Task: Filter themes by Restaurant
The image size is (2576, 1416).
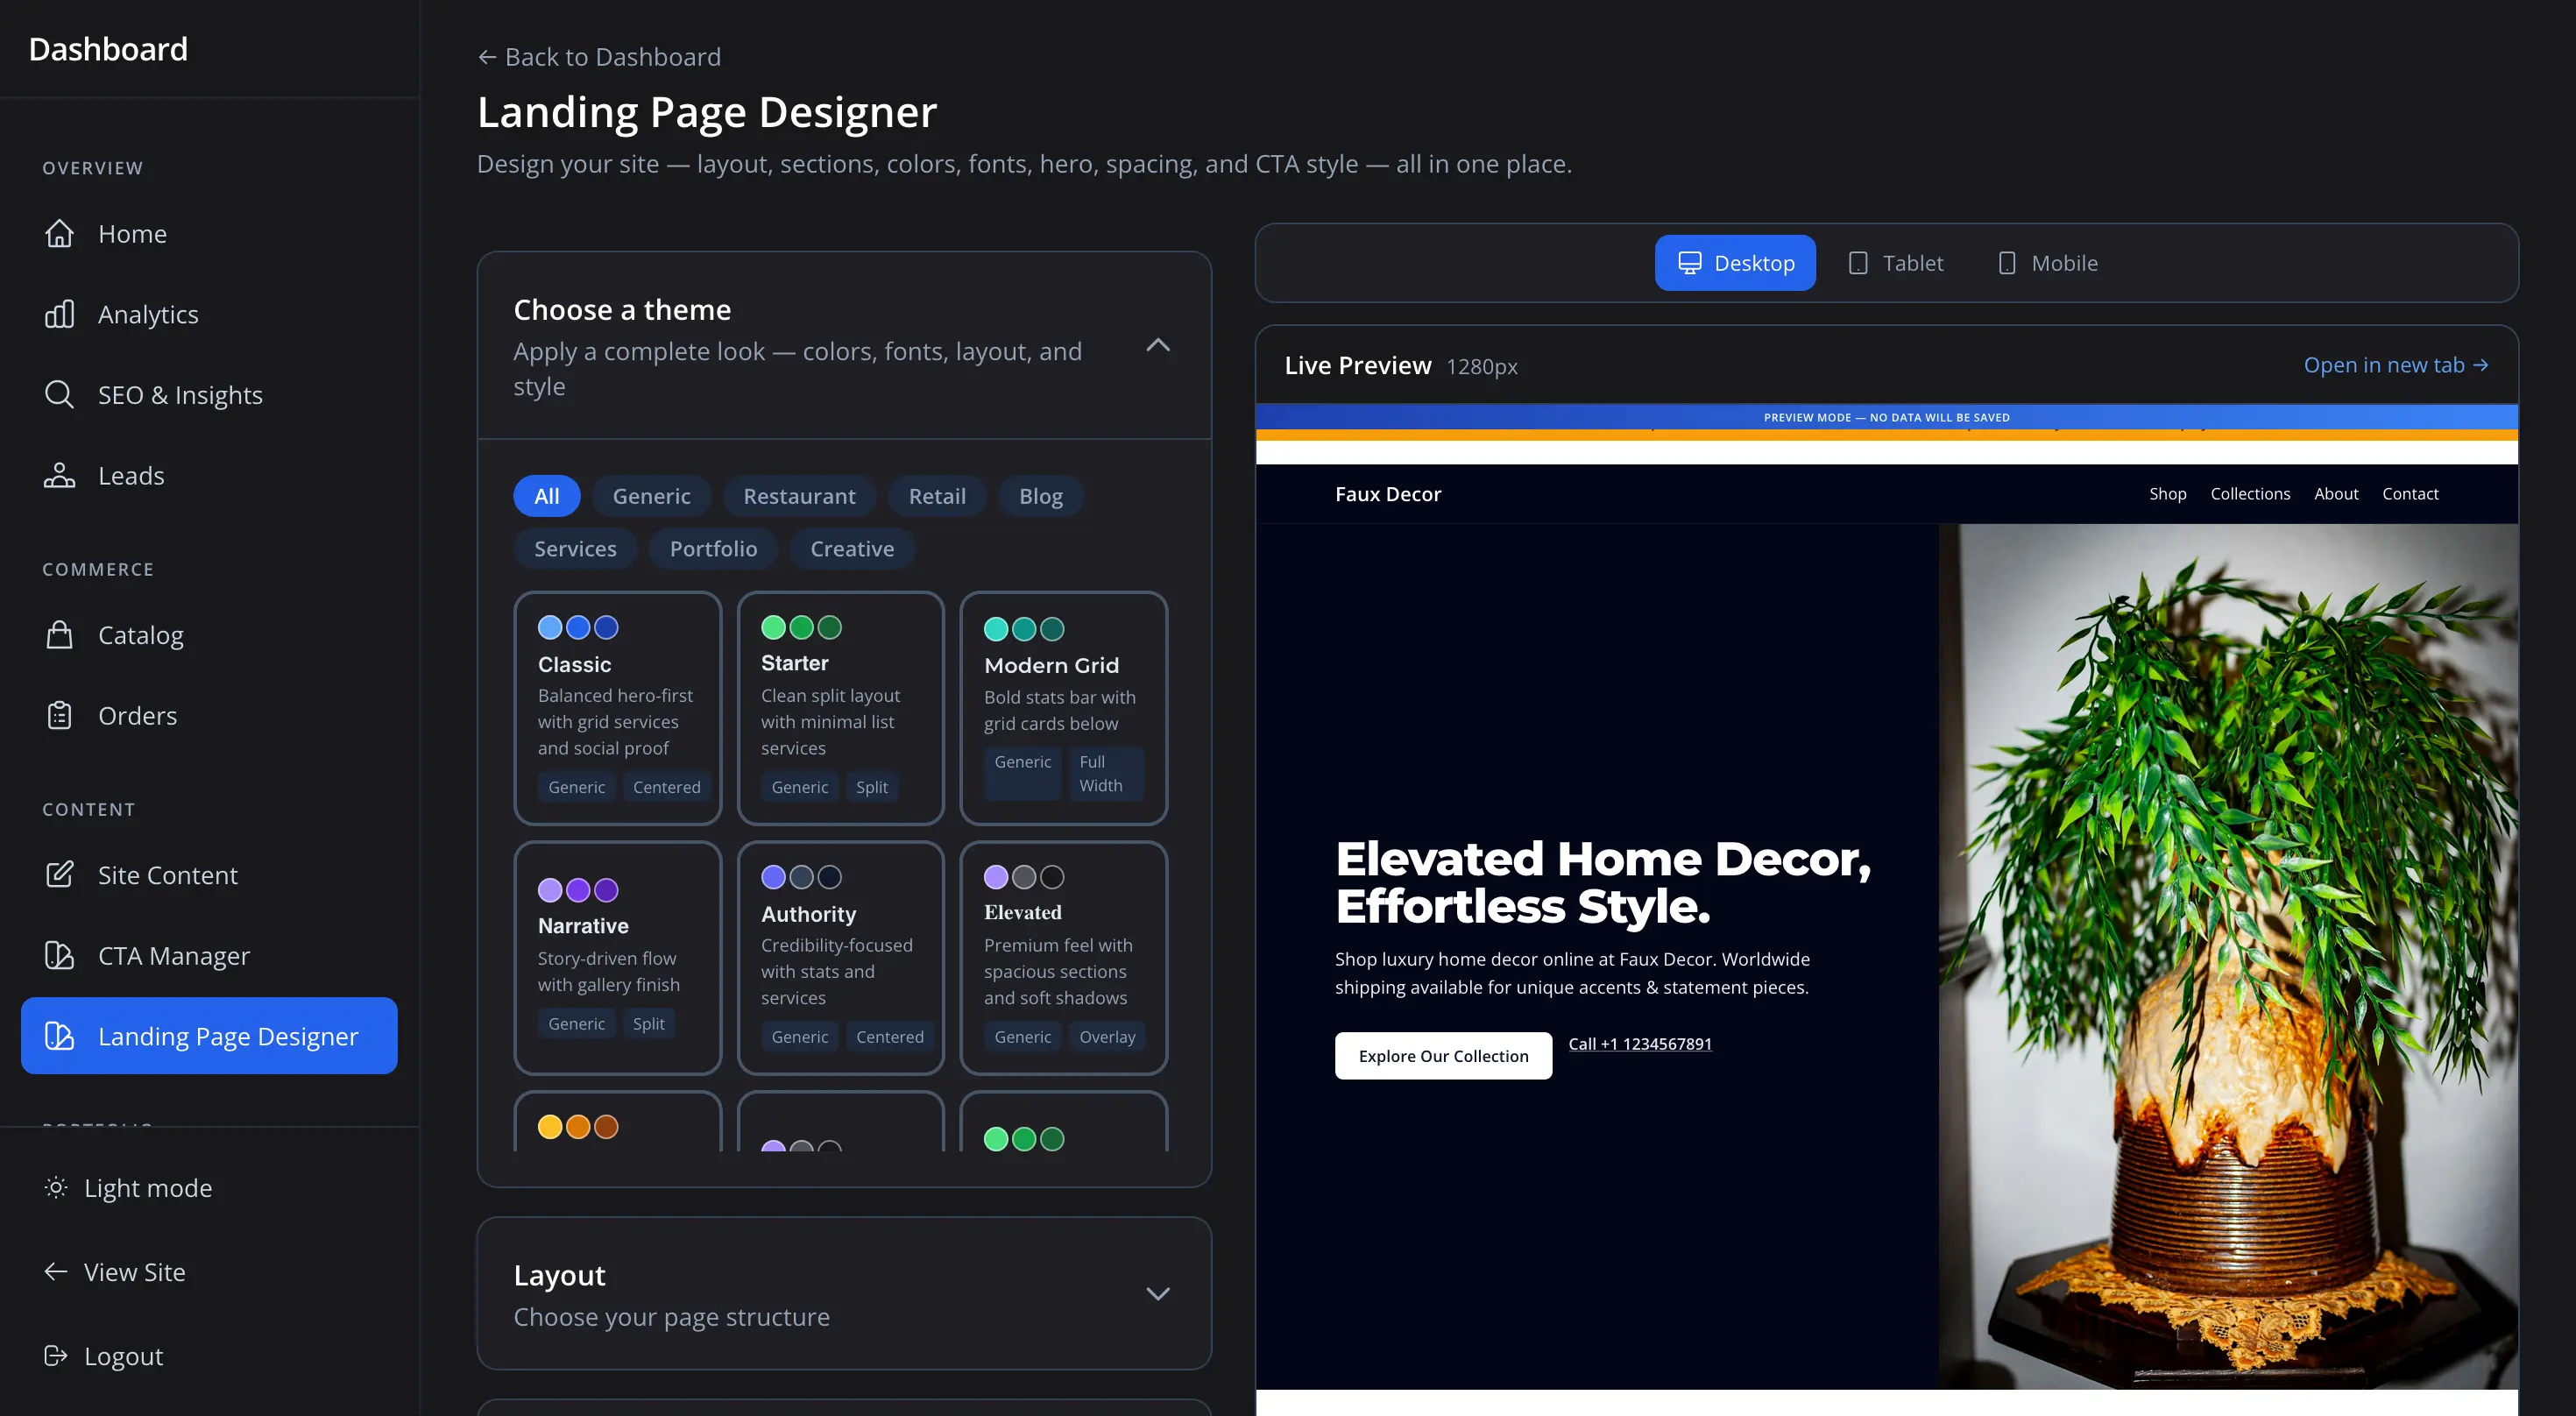Action: click(799, 496)
